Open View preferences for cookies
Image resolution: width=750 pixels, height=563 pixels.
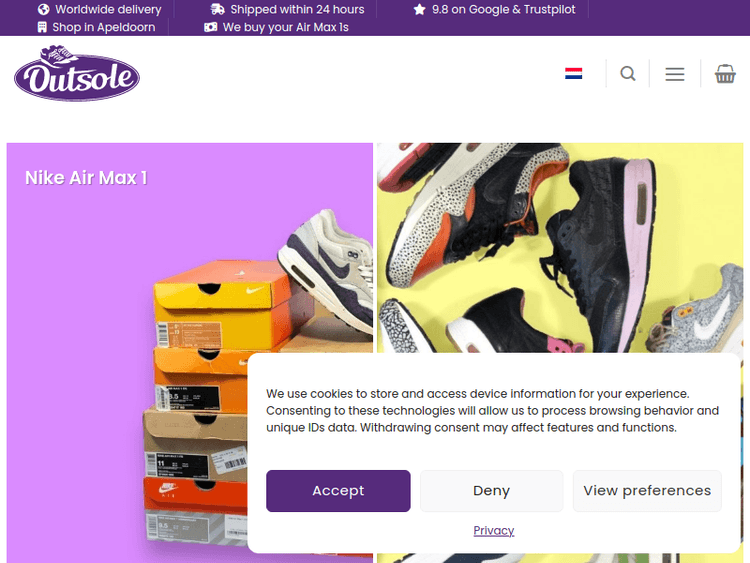click(x=647, y=491)
